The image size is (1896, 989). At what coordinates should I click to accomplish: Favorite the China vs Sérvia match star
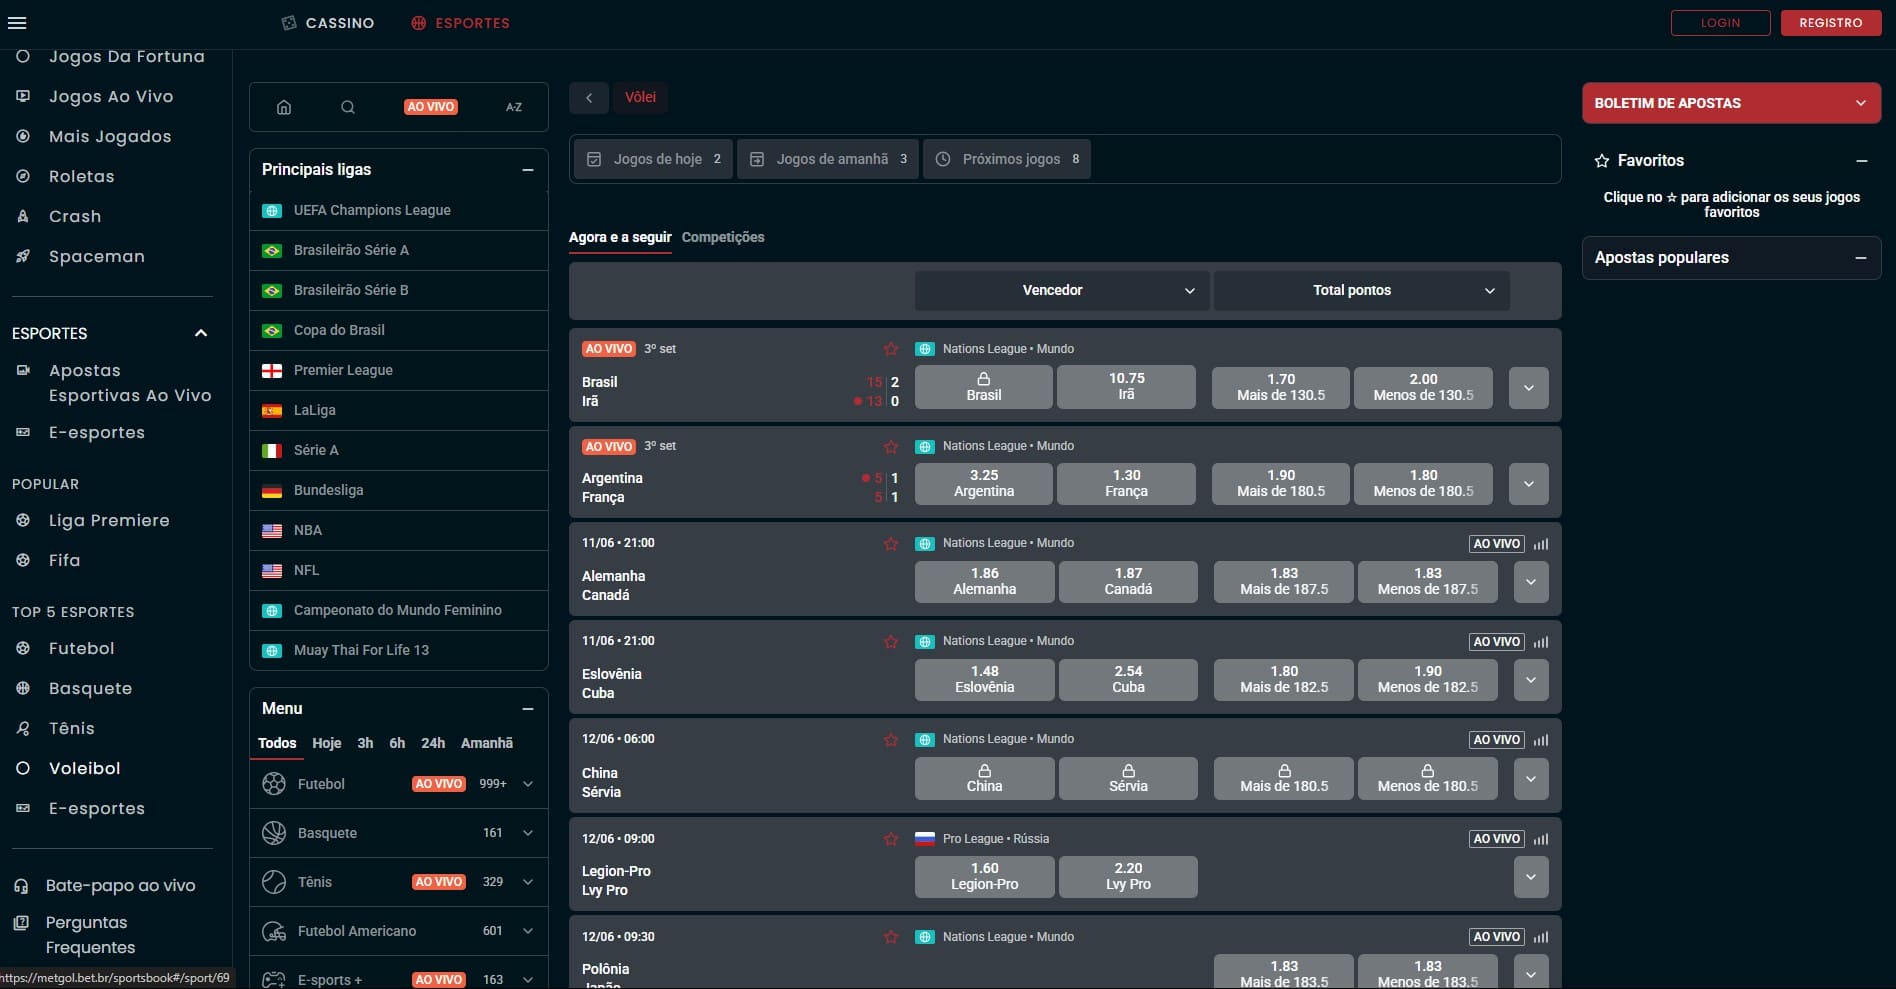891,739
